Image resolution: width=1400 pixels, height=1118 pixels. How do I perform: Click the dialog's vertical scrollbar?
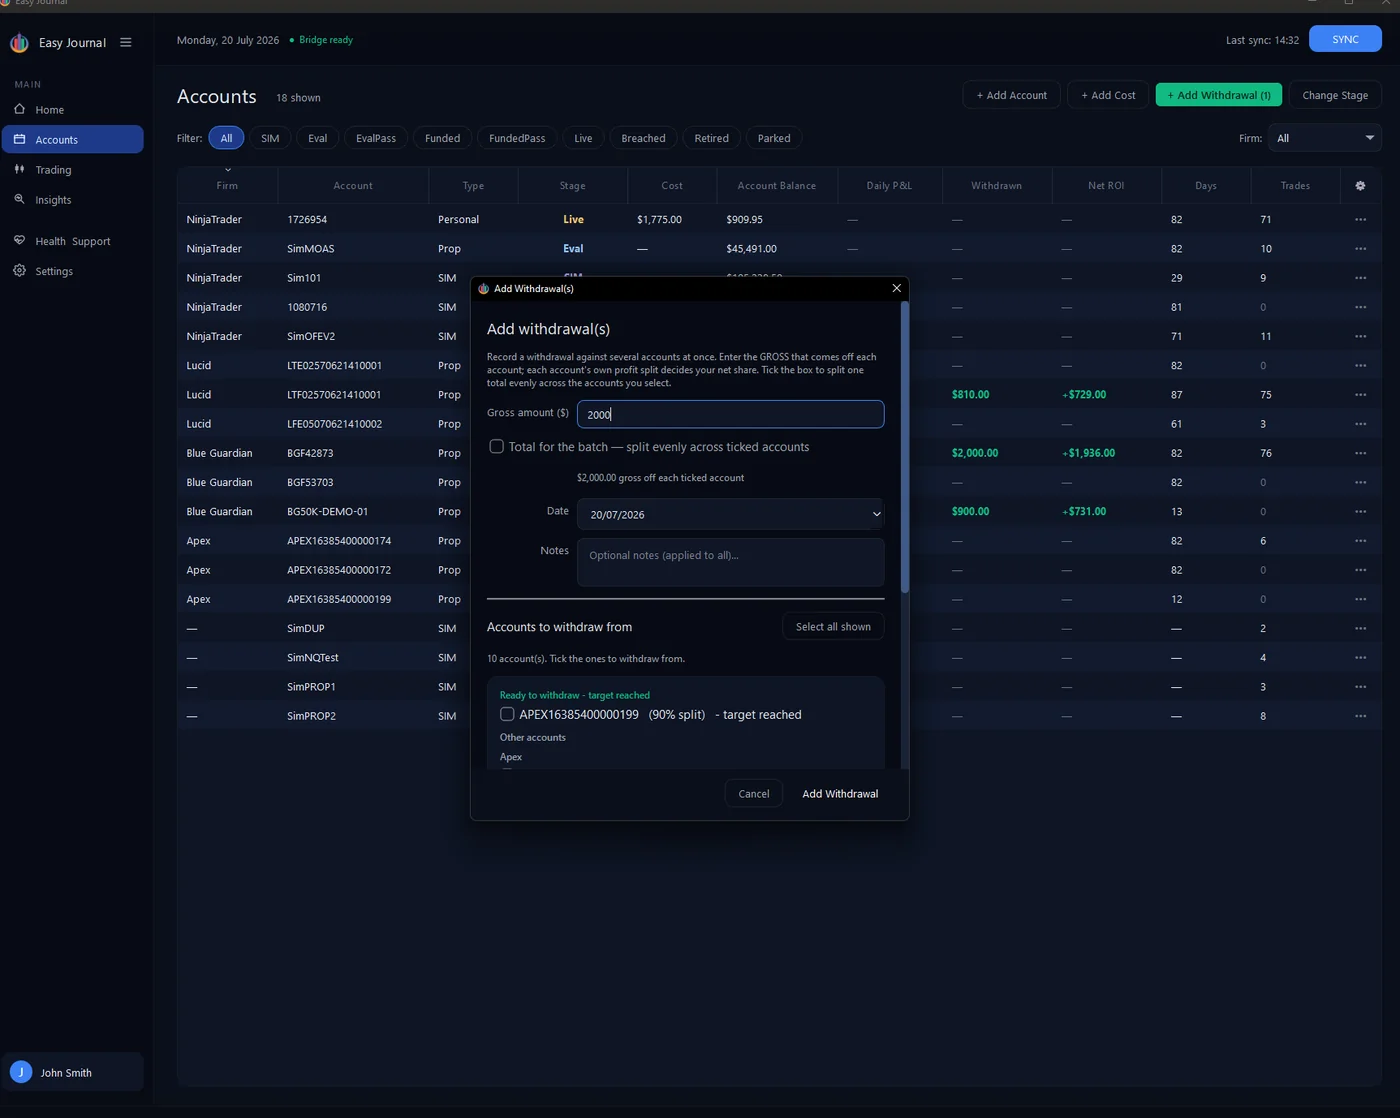pyautogui.click(x=905, y=447)
